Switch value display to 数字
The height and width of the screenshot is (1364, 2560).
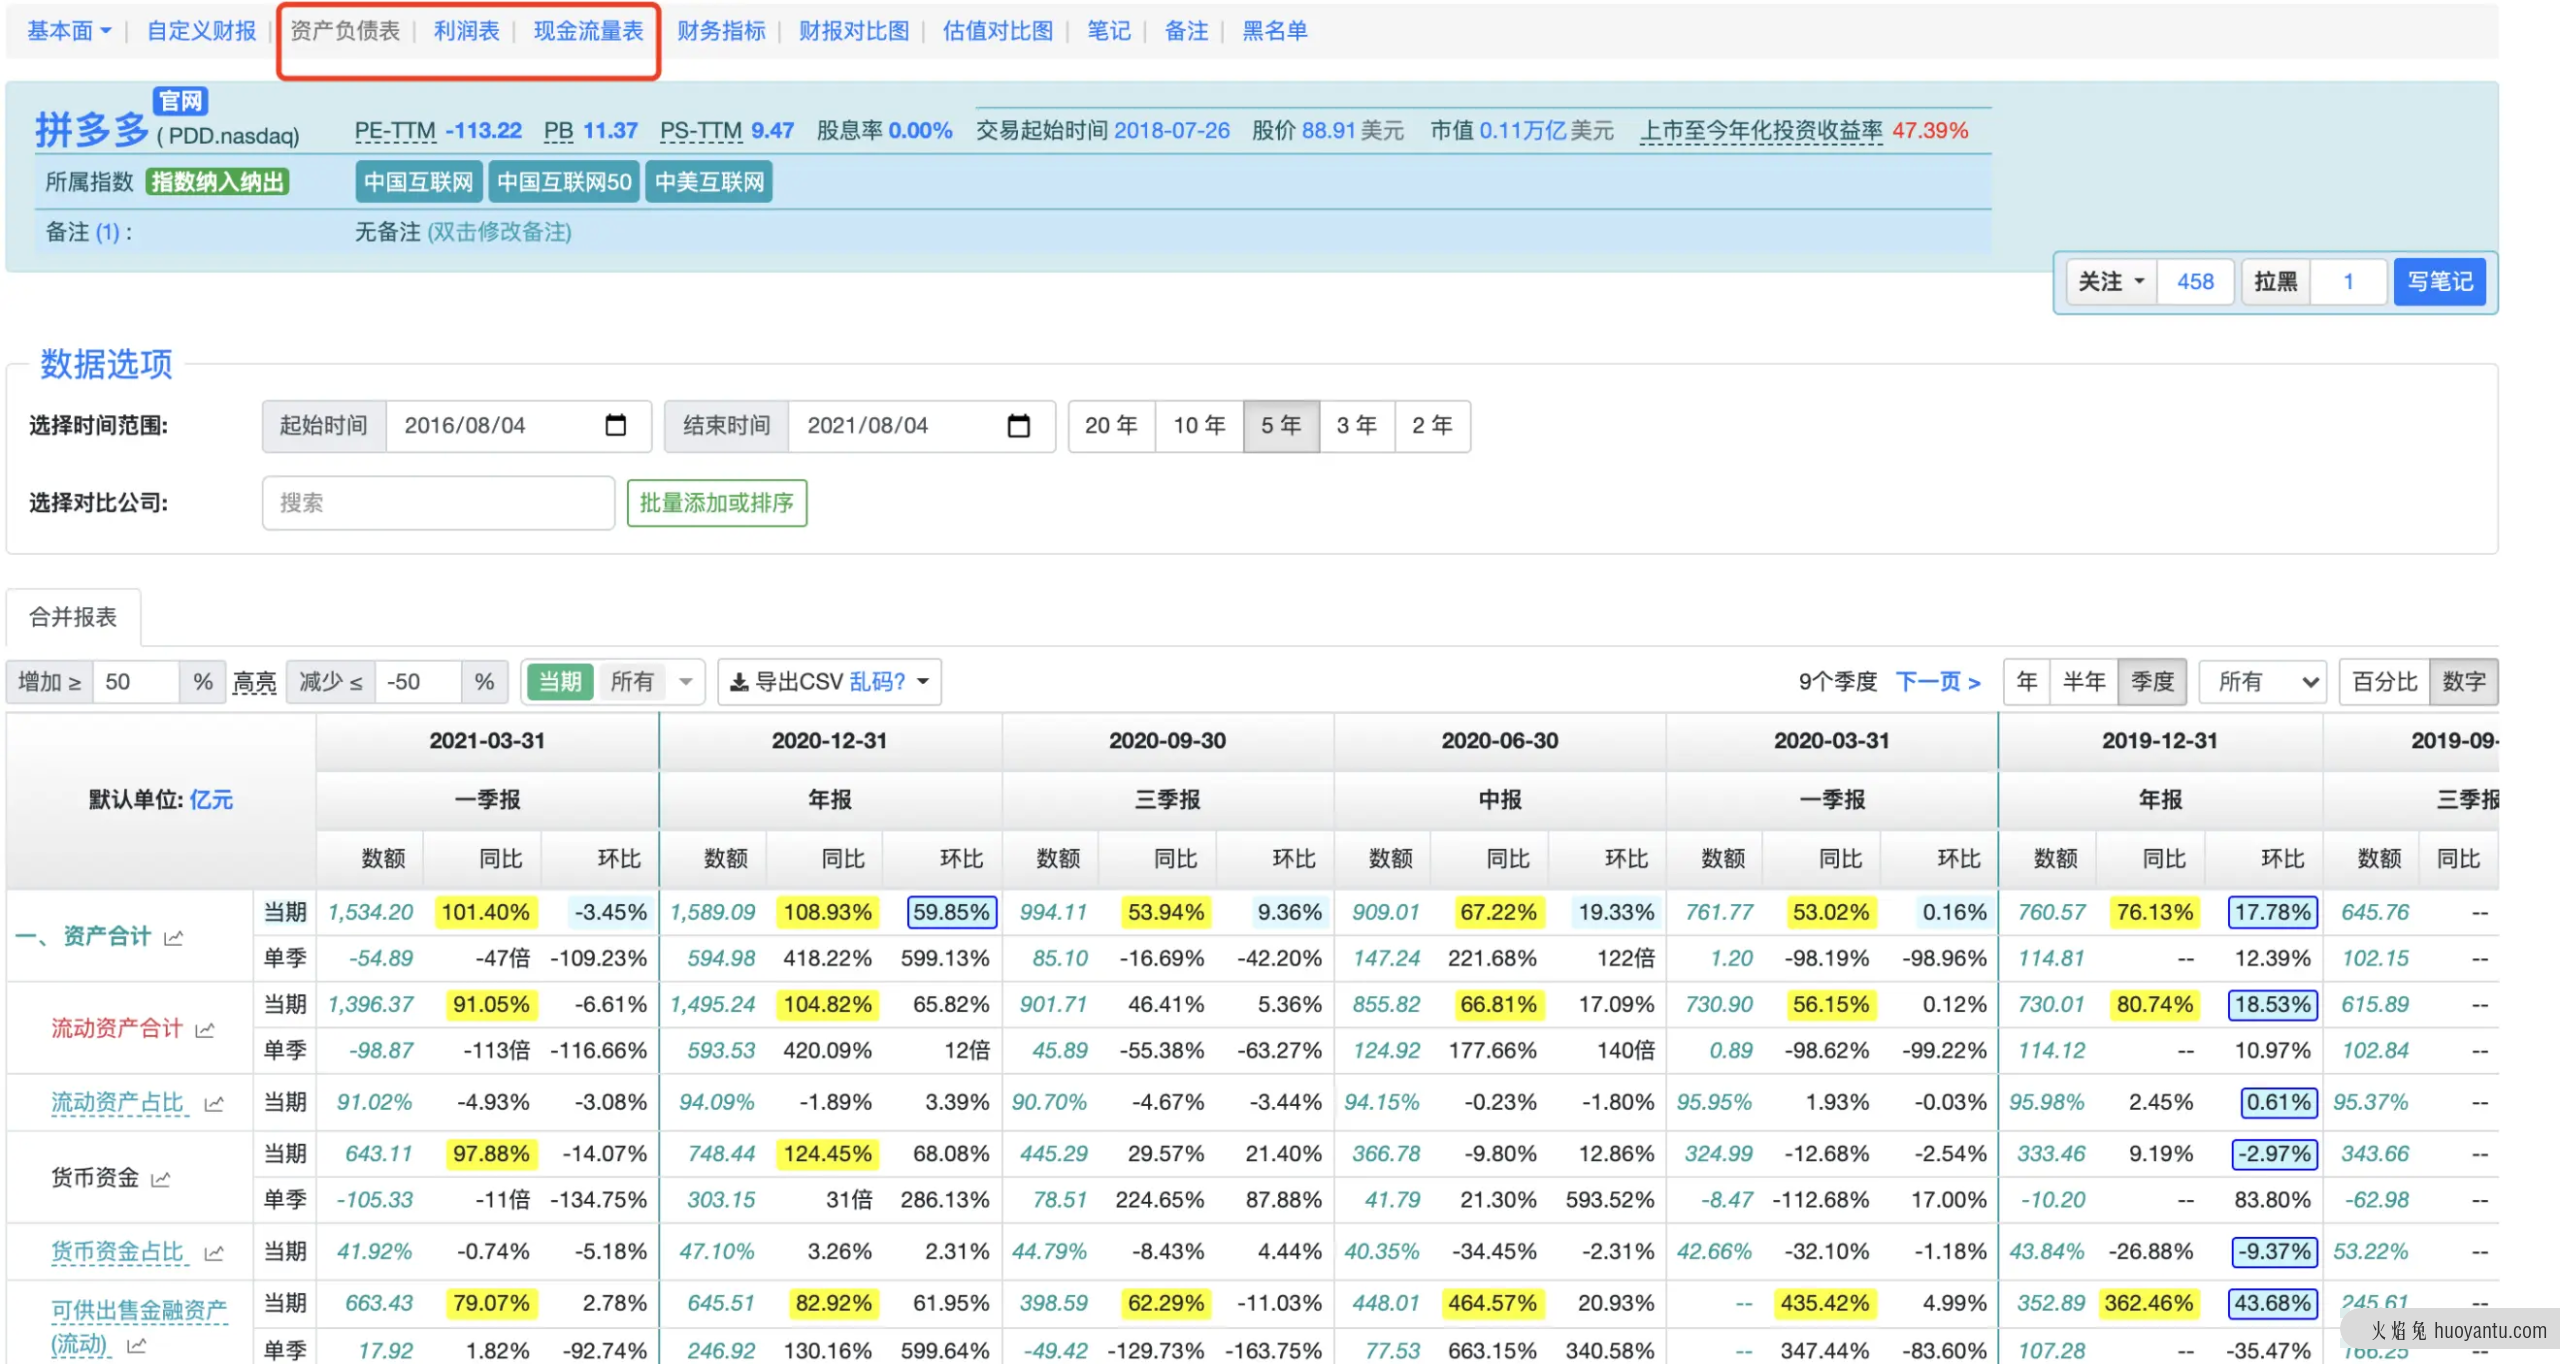tap(2463, 682)
